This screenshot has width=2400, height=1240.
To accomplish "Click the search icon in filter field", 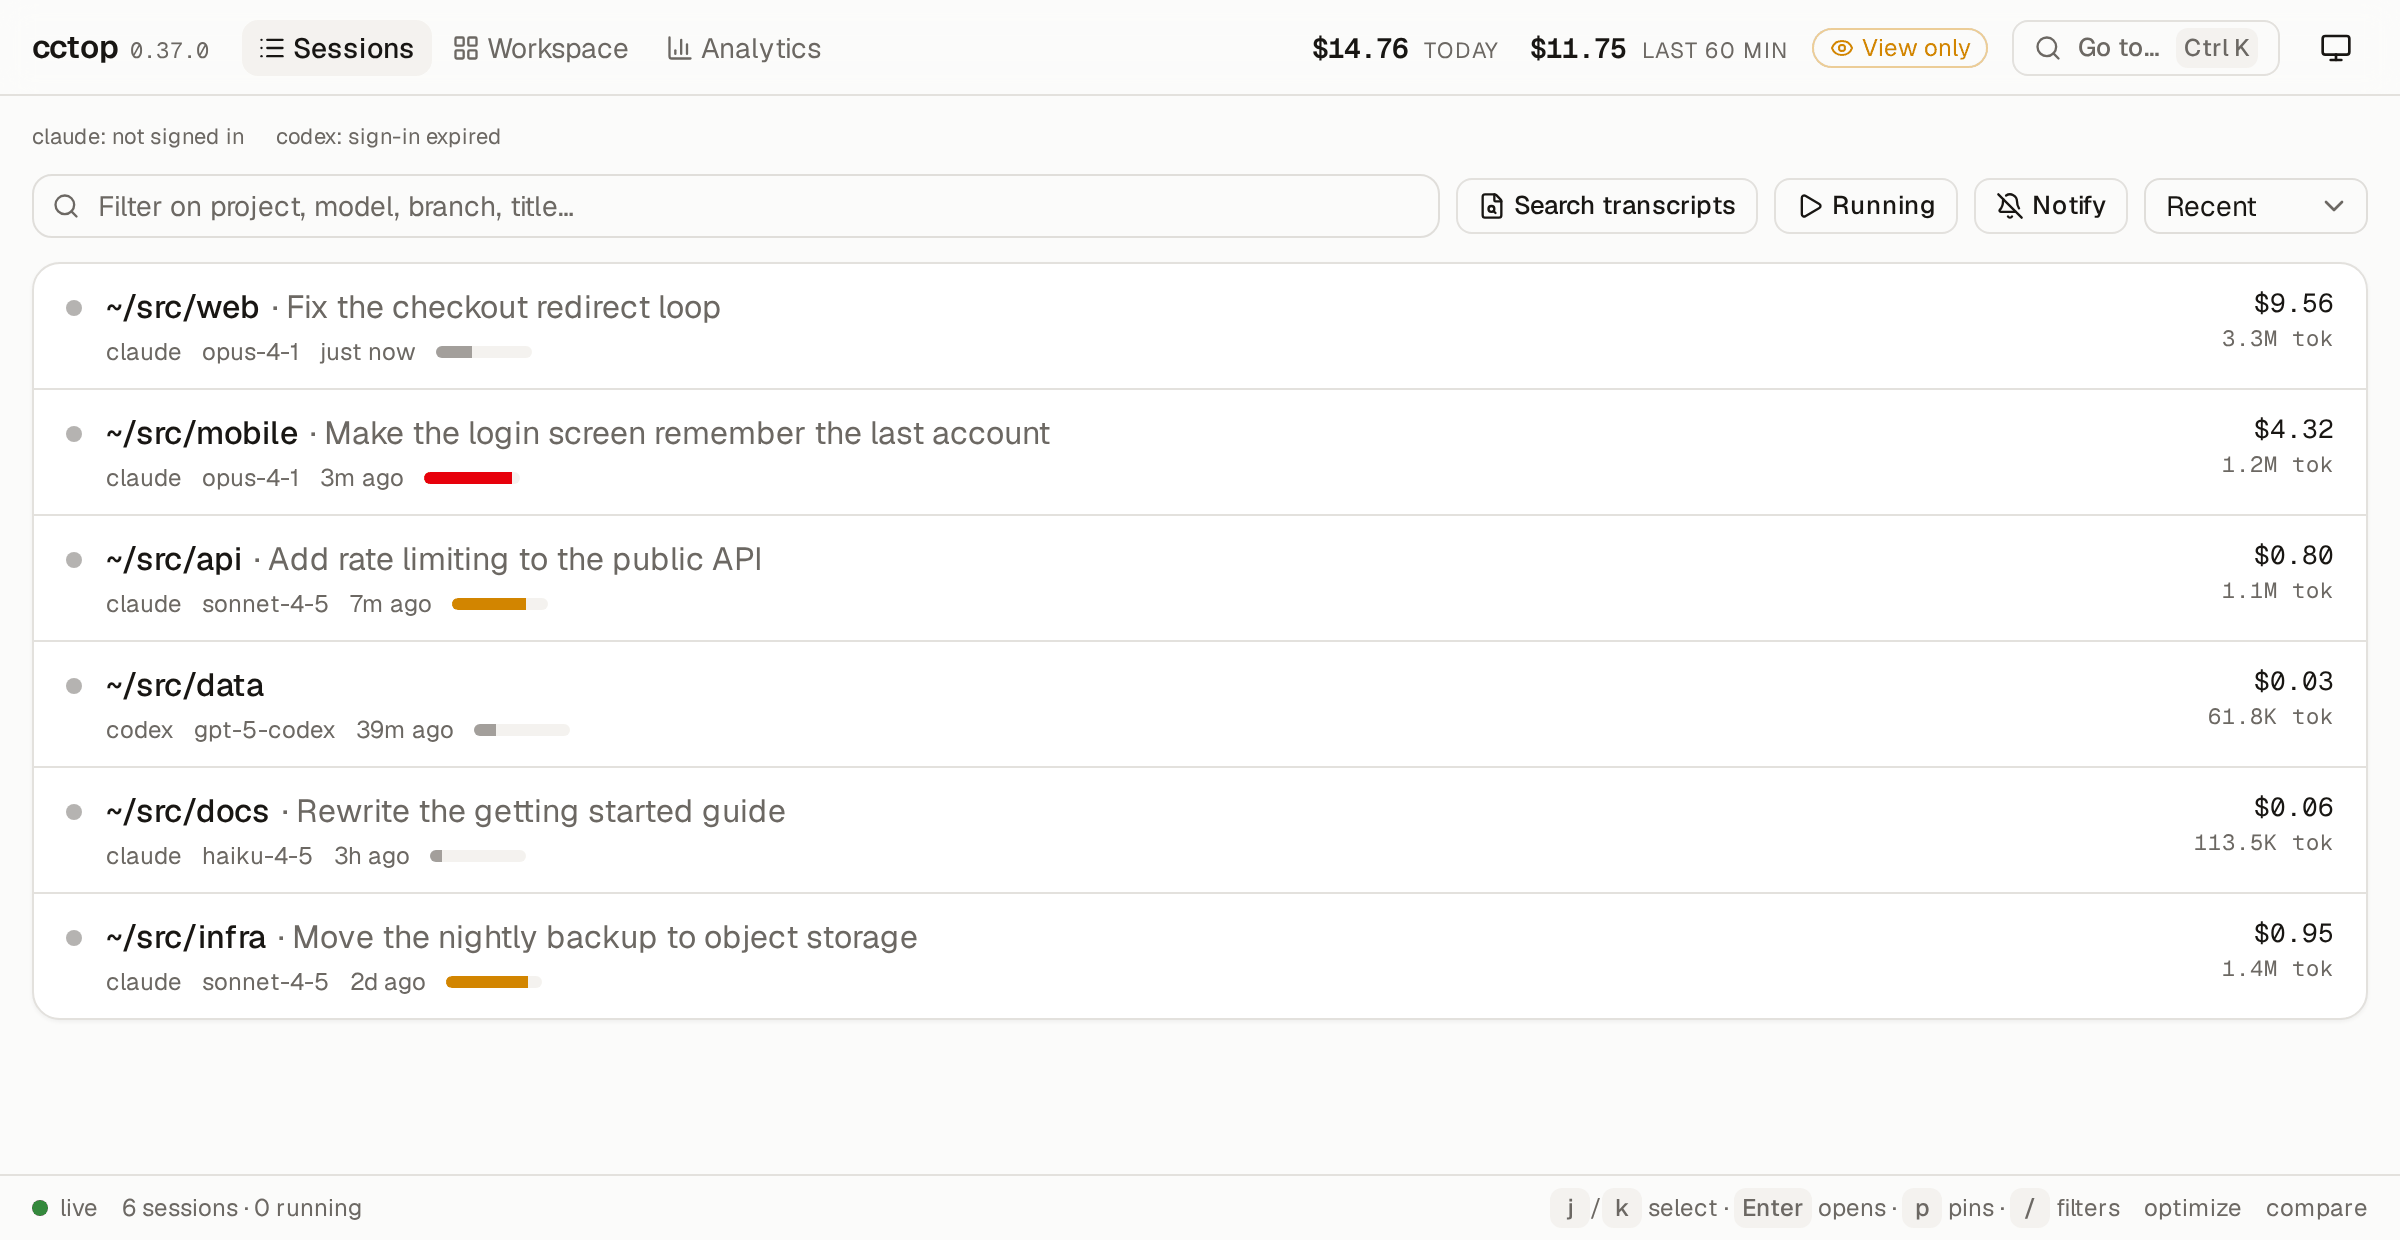I will (66, 206).
